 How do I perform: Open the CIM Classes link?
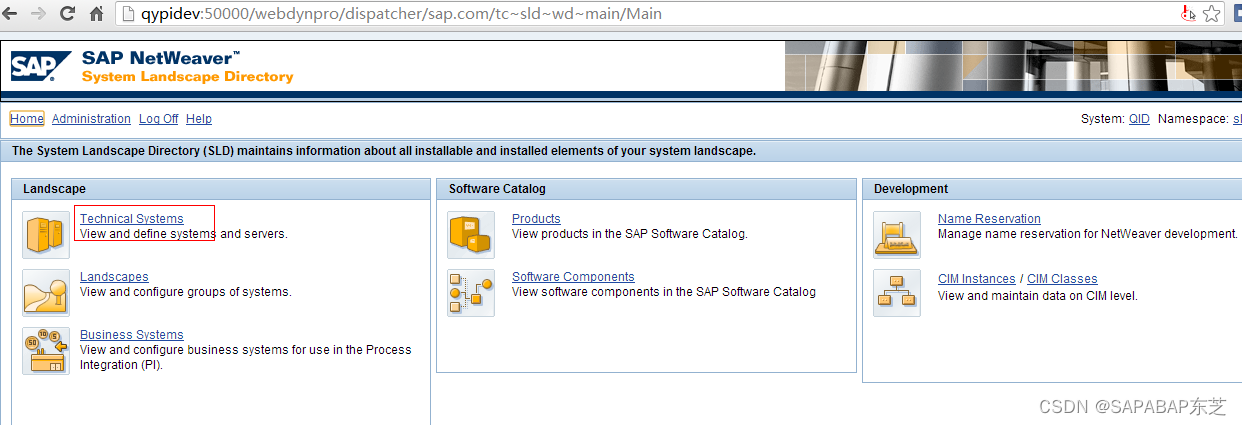pos(1062,279)
